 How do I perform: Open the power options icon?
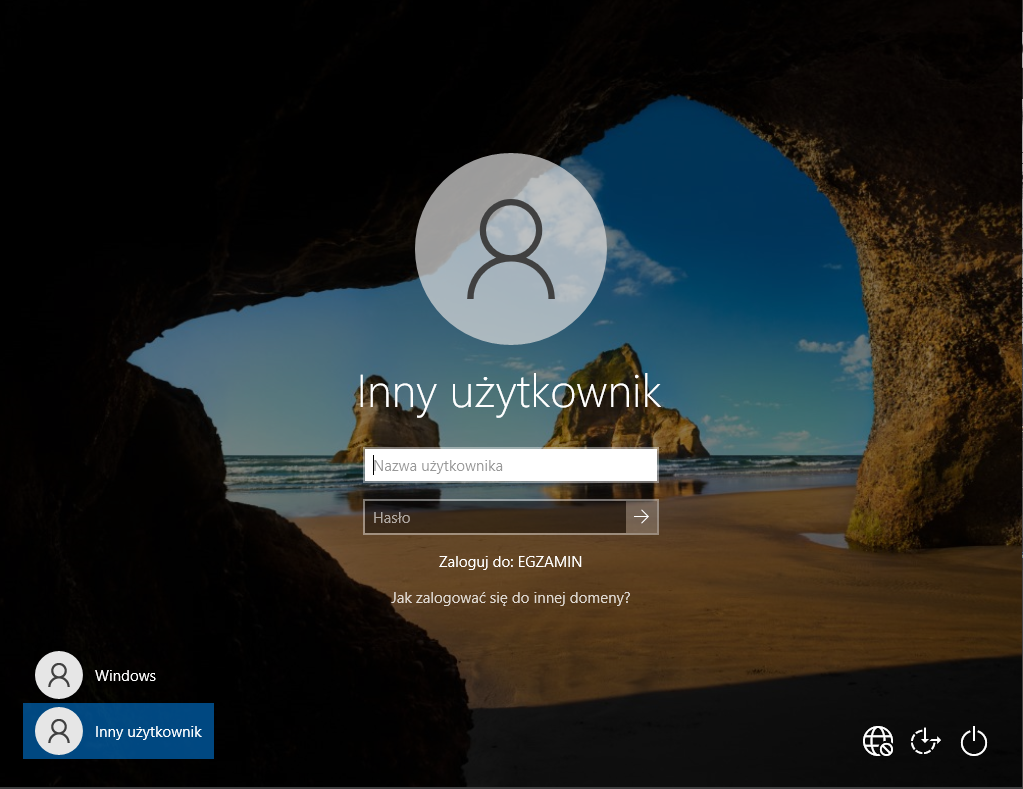[x=973, y=741]
